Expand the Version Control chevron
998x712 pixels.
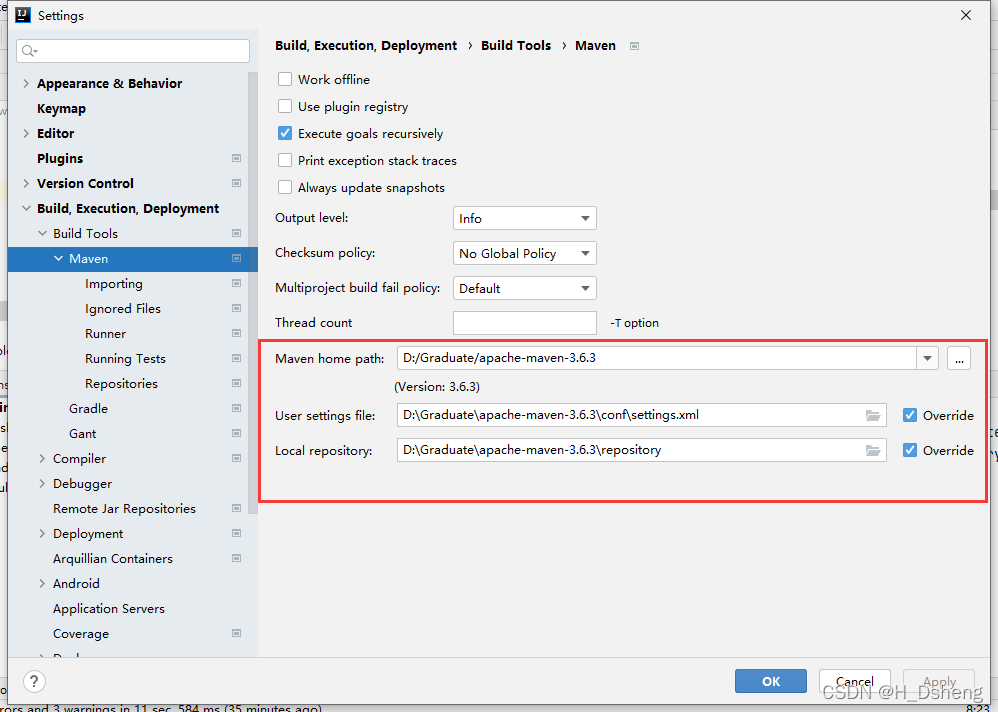click(26, 183)
